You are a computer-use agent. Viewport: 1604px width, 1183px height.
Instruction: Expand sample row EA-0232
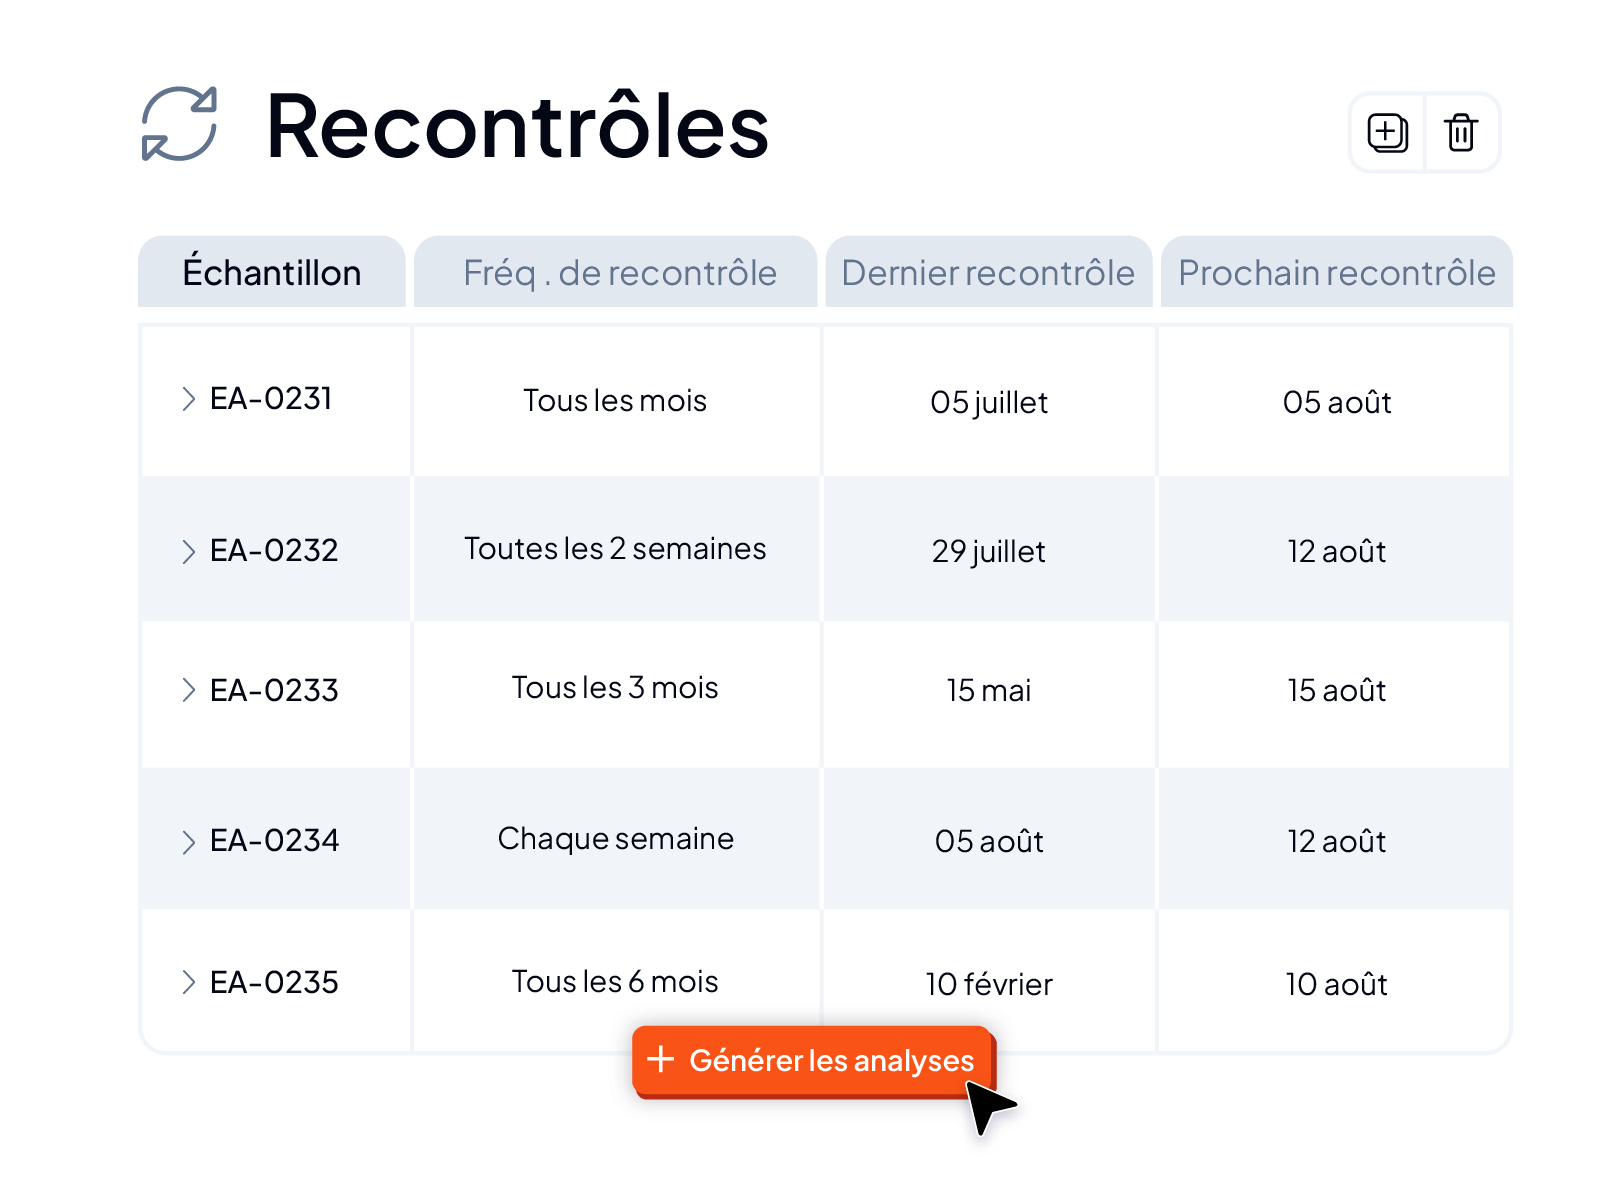coord(188,551)
